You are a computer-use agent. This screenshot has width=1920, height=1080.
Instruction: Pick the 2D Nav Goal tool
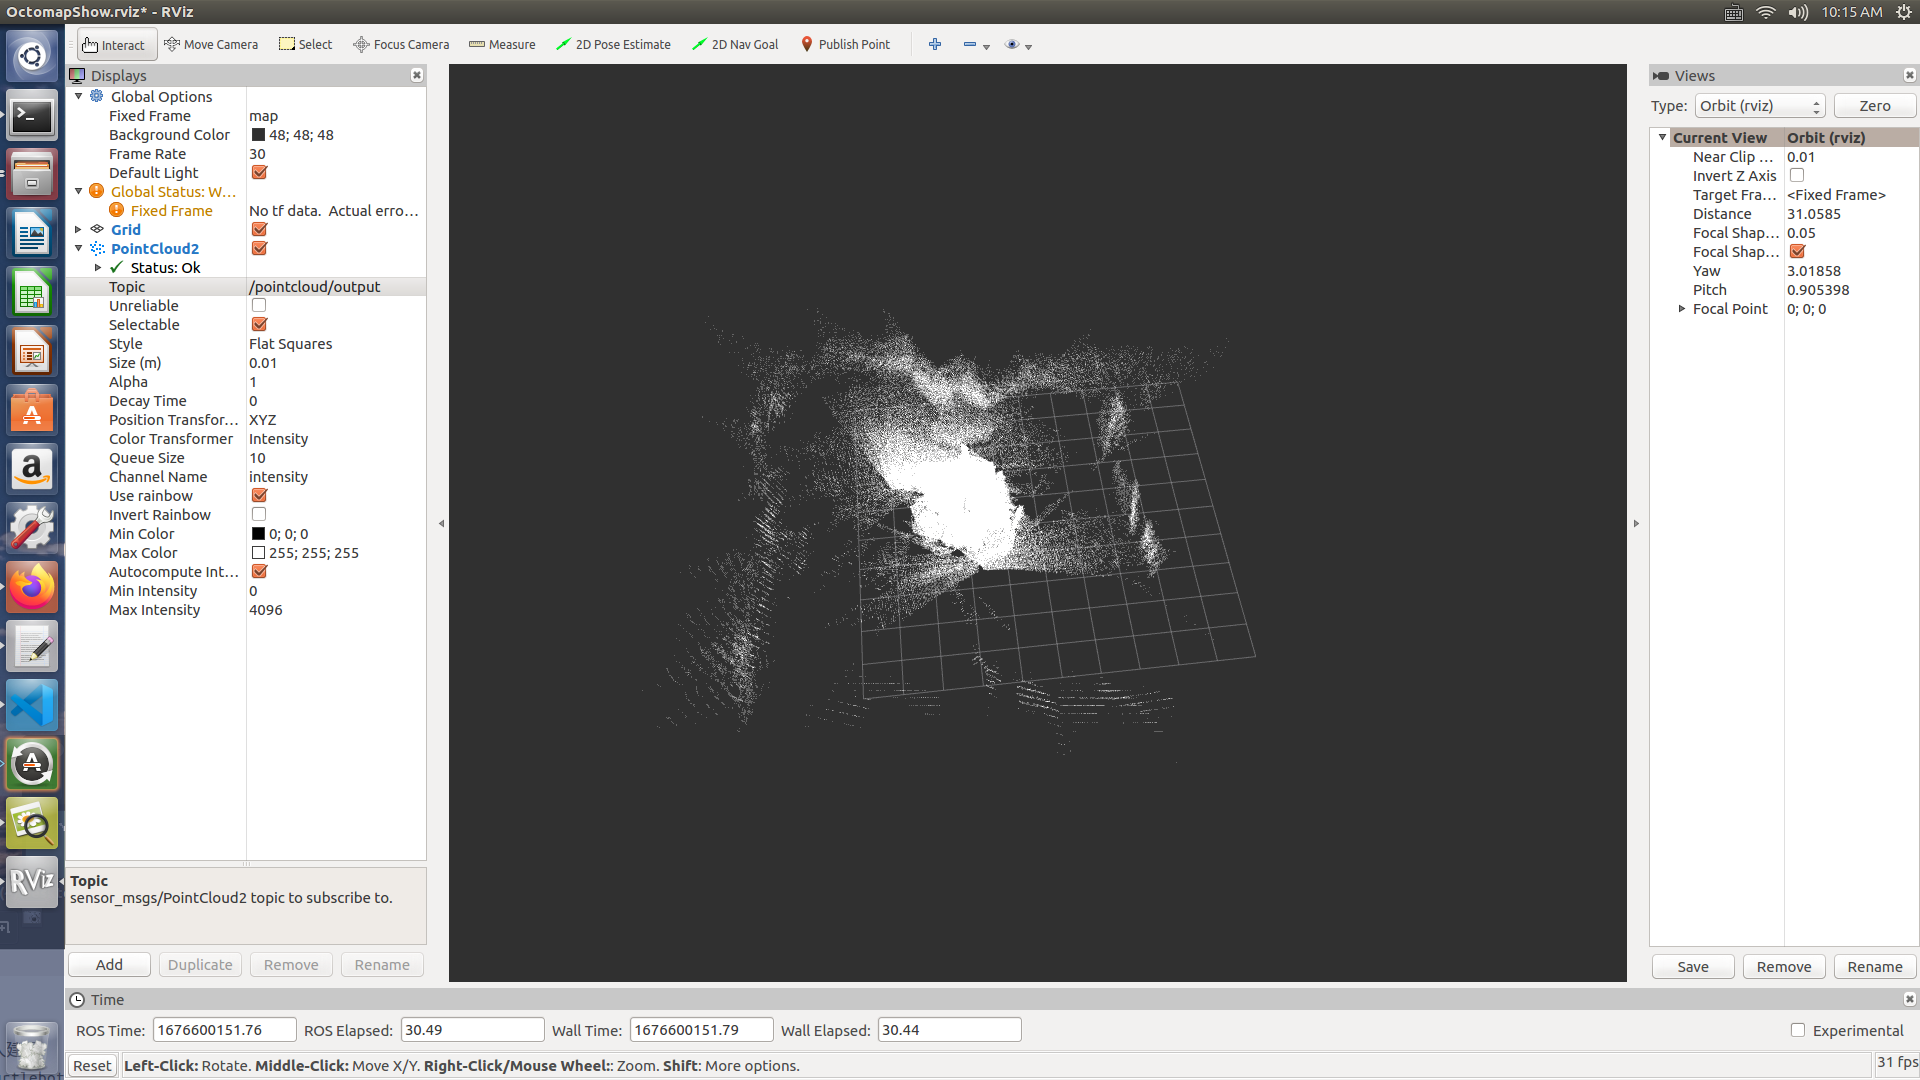(x=735, y=44)
